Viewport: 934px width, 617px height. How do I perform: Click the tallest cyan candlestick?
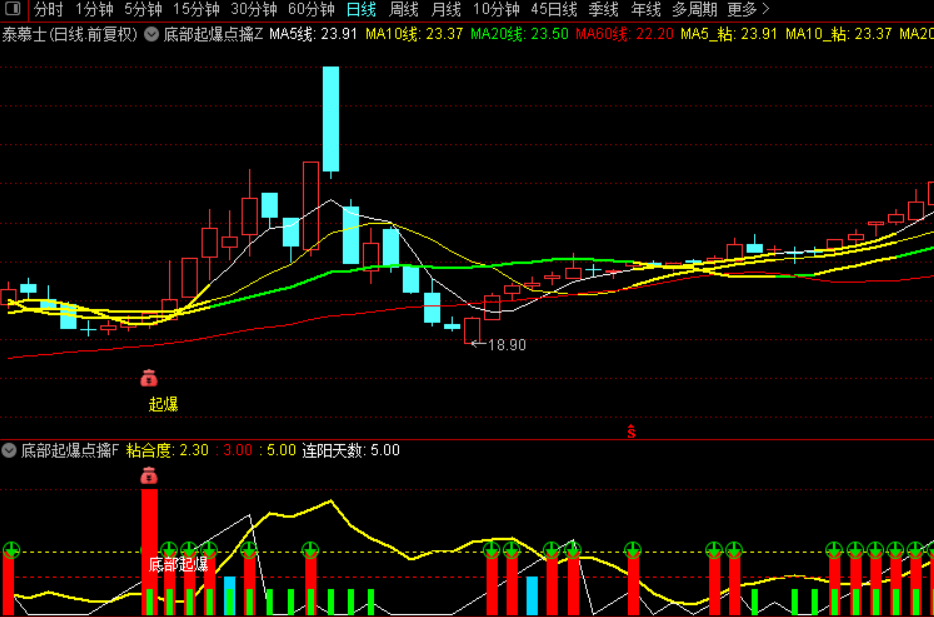[331, 119]
